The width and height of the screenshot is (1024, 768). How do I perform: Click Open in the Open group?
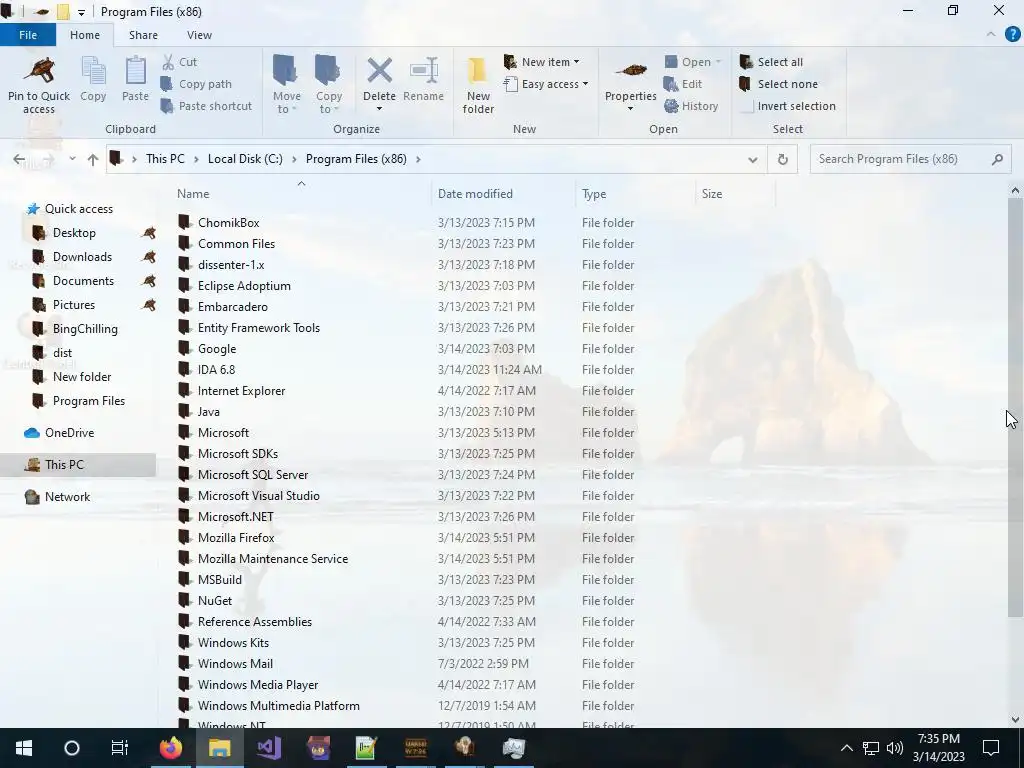pos(692,62)
